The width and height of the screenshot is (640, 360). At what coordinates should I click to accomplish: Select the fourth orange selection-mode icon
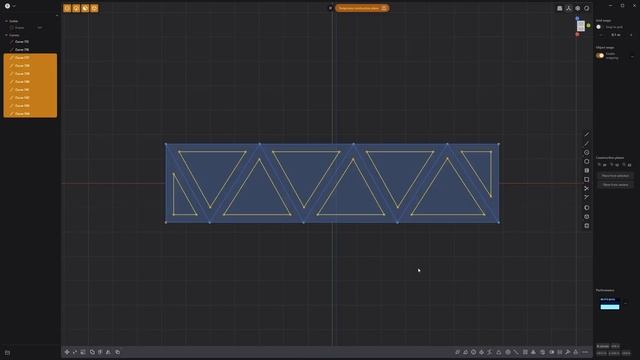94,8
